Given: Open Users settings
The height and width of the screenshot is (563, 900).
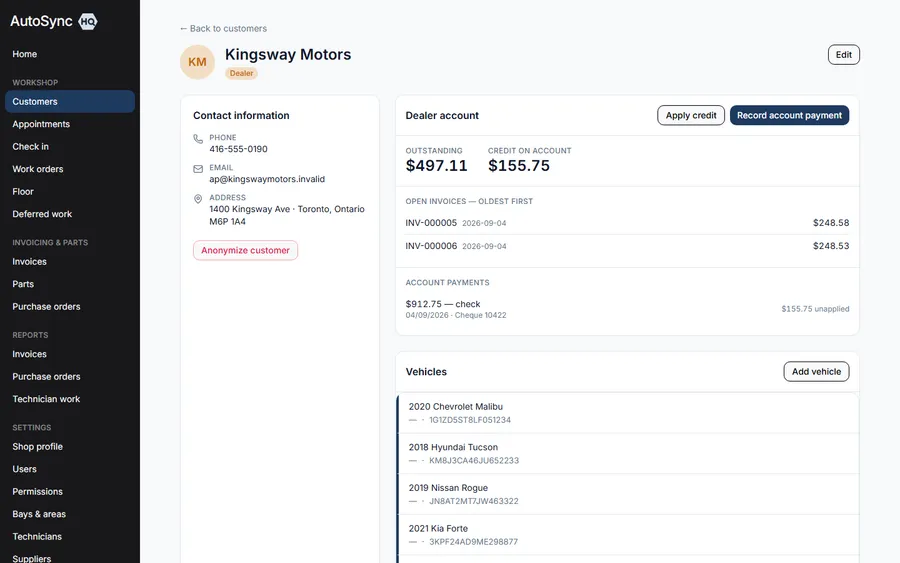Looking at the screenshot, I should point(70,469).
